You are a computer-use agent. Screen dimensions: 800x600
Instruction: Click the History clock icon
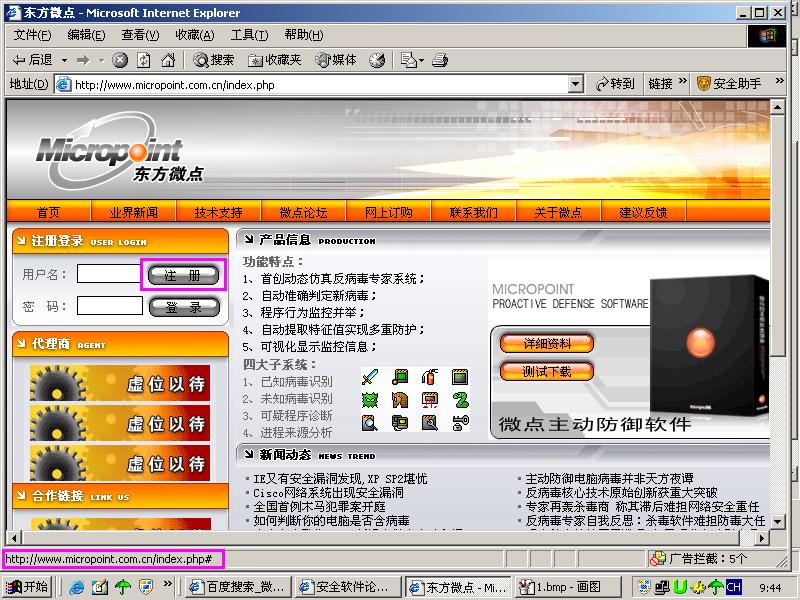[377, 60]
